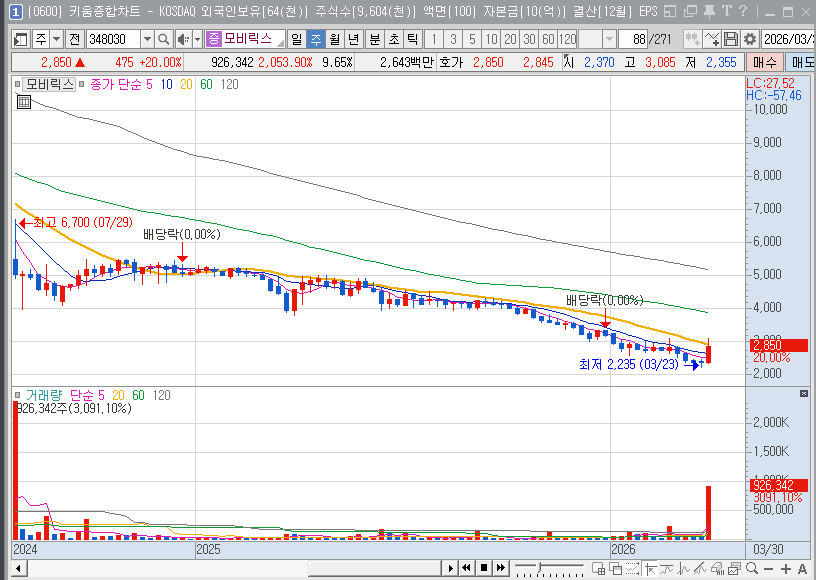This screenshot has width=816, height=580.
Task: Click the A auto-fit icon
Action: click(802, 569)
